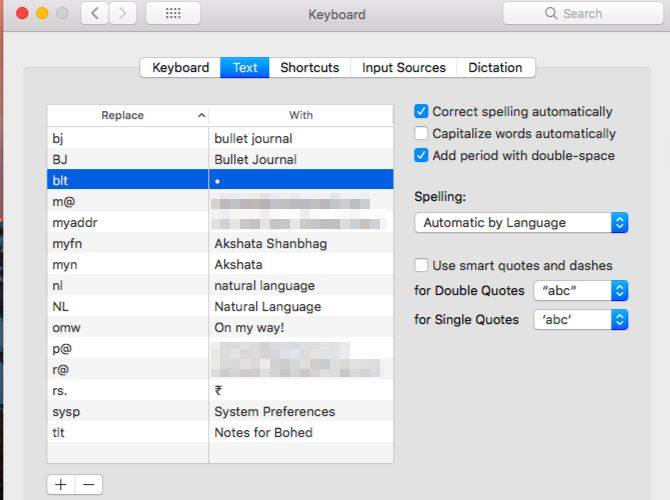Viewport: 670px width, 500px height.
Task: Select the omw replacement row
Action: pos(127,328)
